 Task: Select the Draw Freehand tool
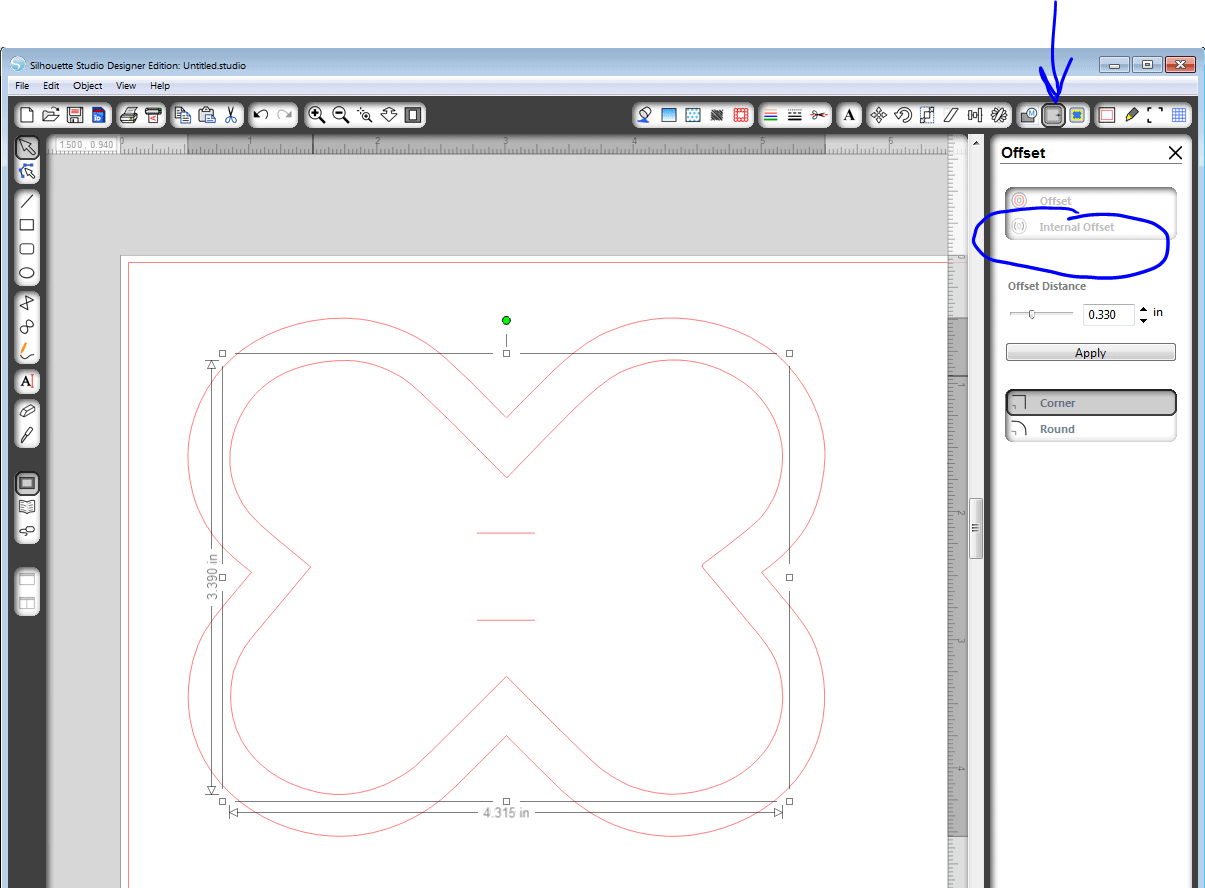[x=27, y=350]
